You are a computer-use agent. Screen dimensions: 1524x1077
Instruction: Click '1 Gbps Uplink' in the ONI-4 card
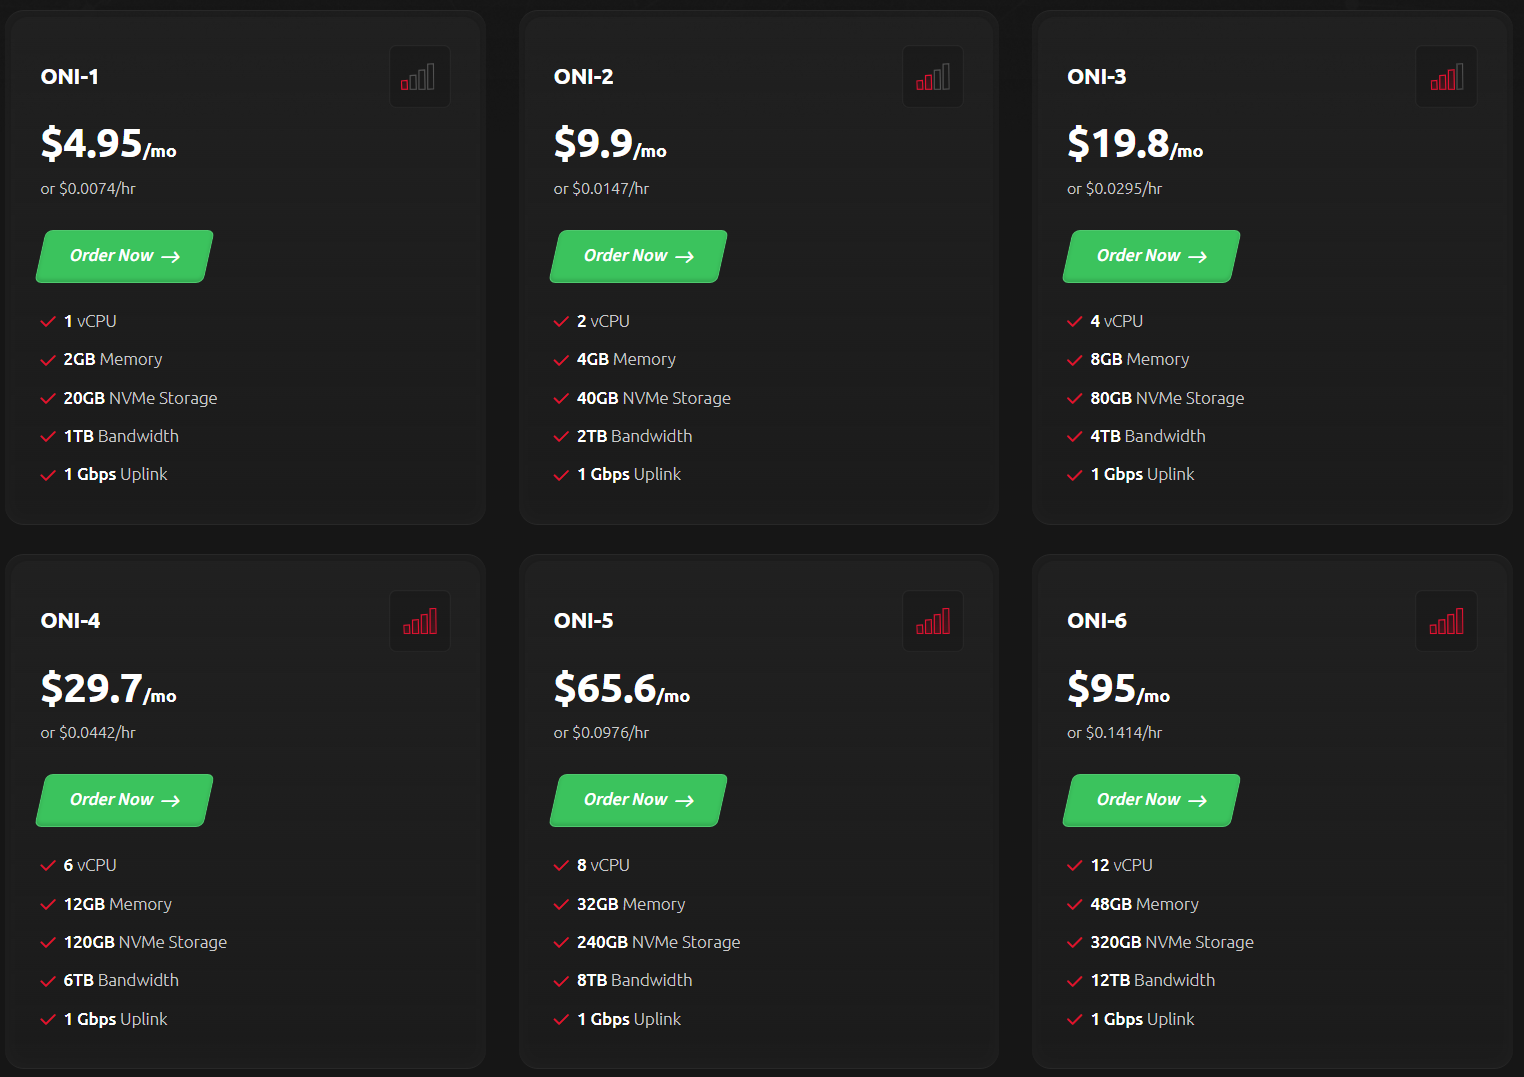point(116,1020)
